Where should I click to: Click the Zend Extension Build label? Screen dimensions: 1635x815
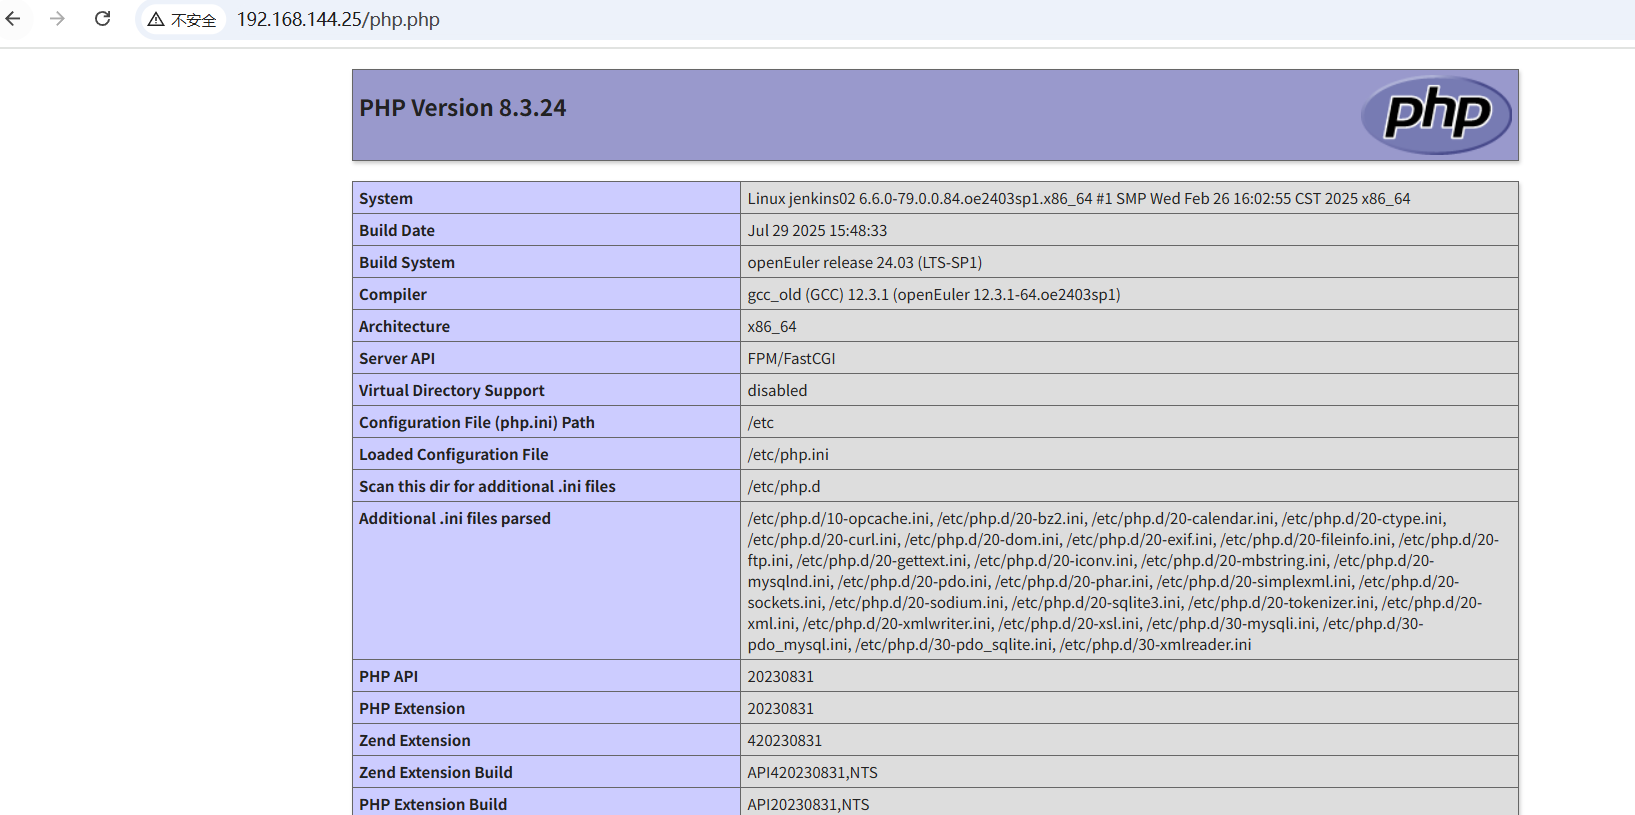coord(436,773)
